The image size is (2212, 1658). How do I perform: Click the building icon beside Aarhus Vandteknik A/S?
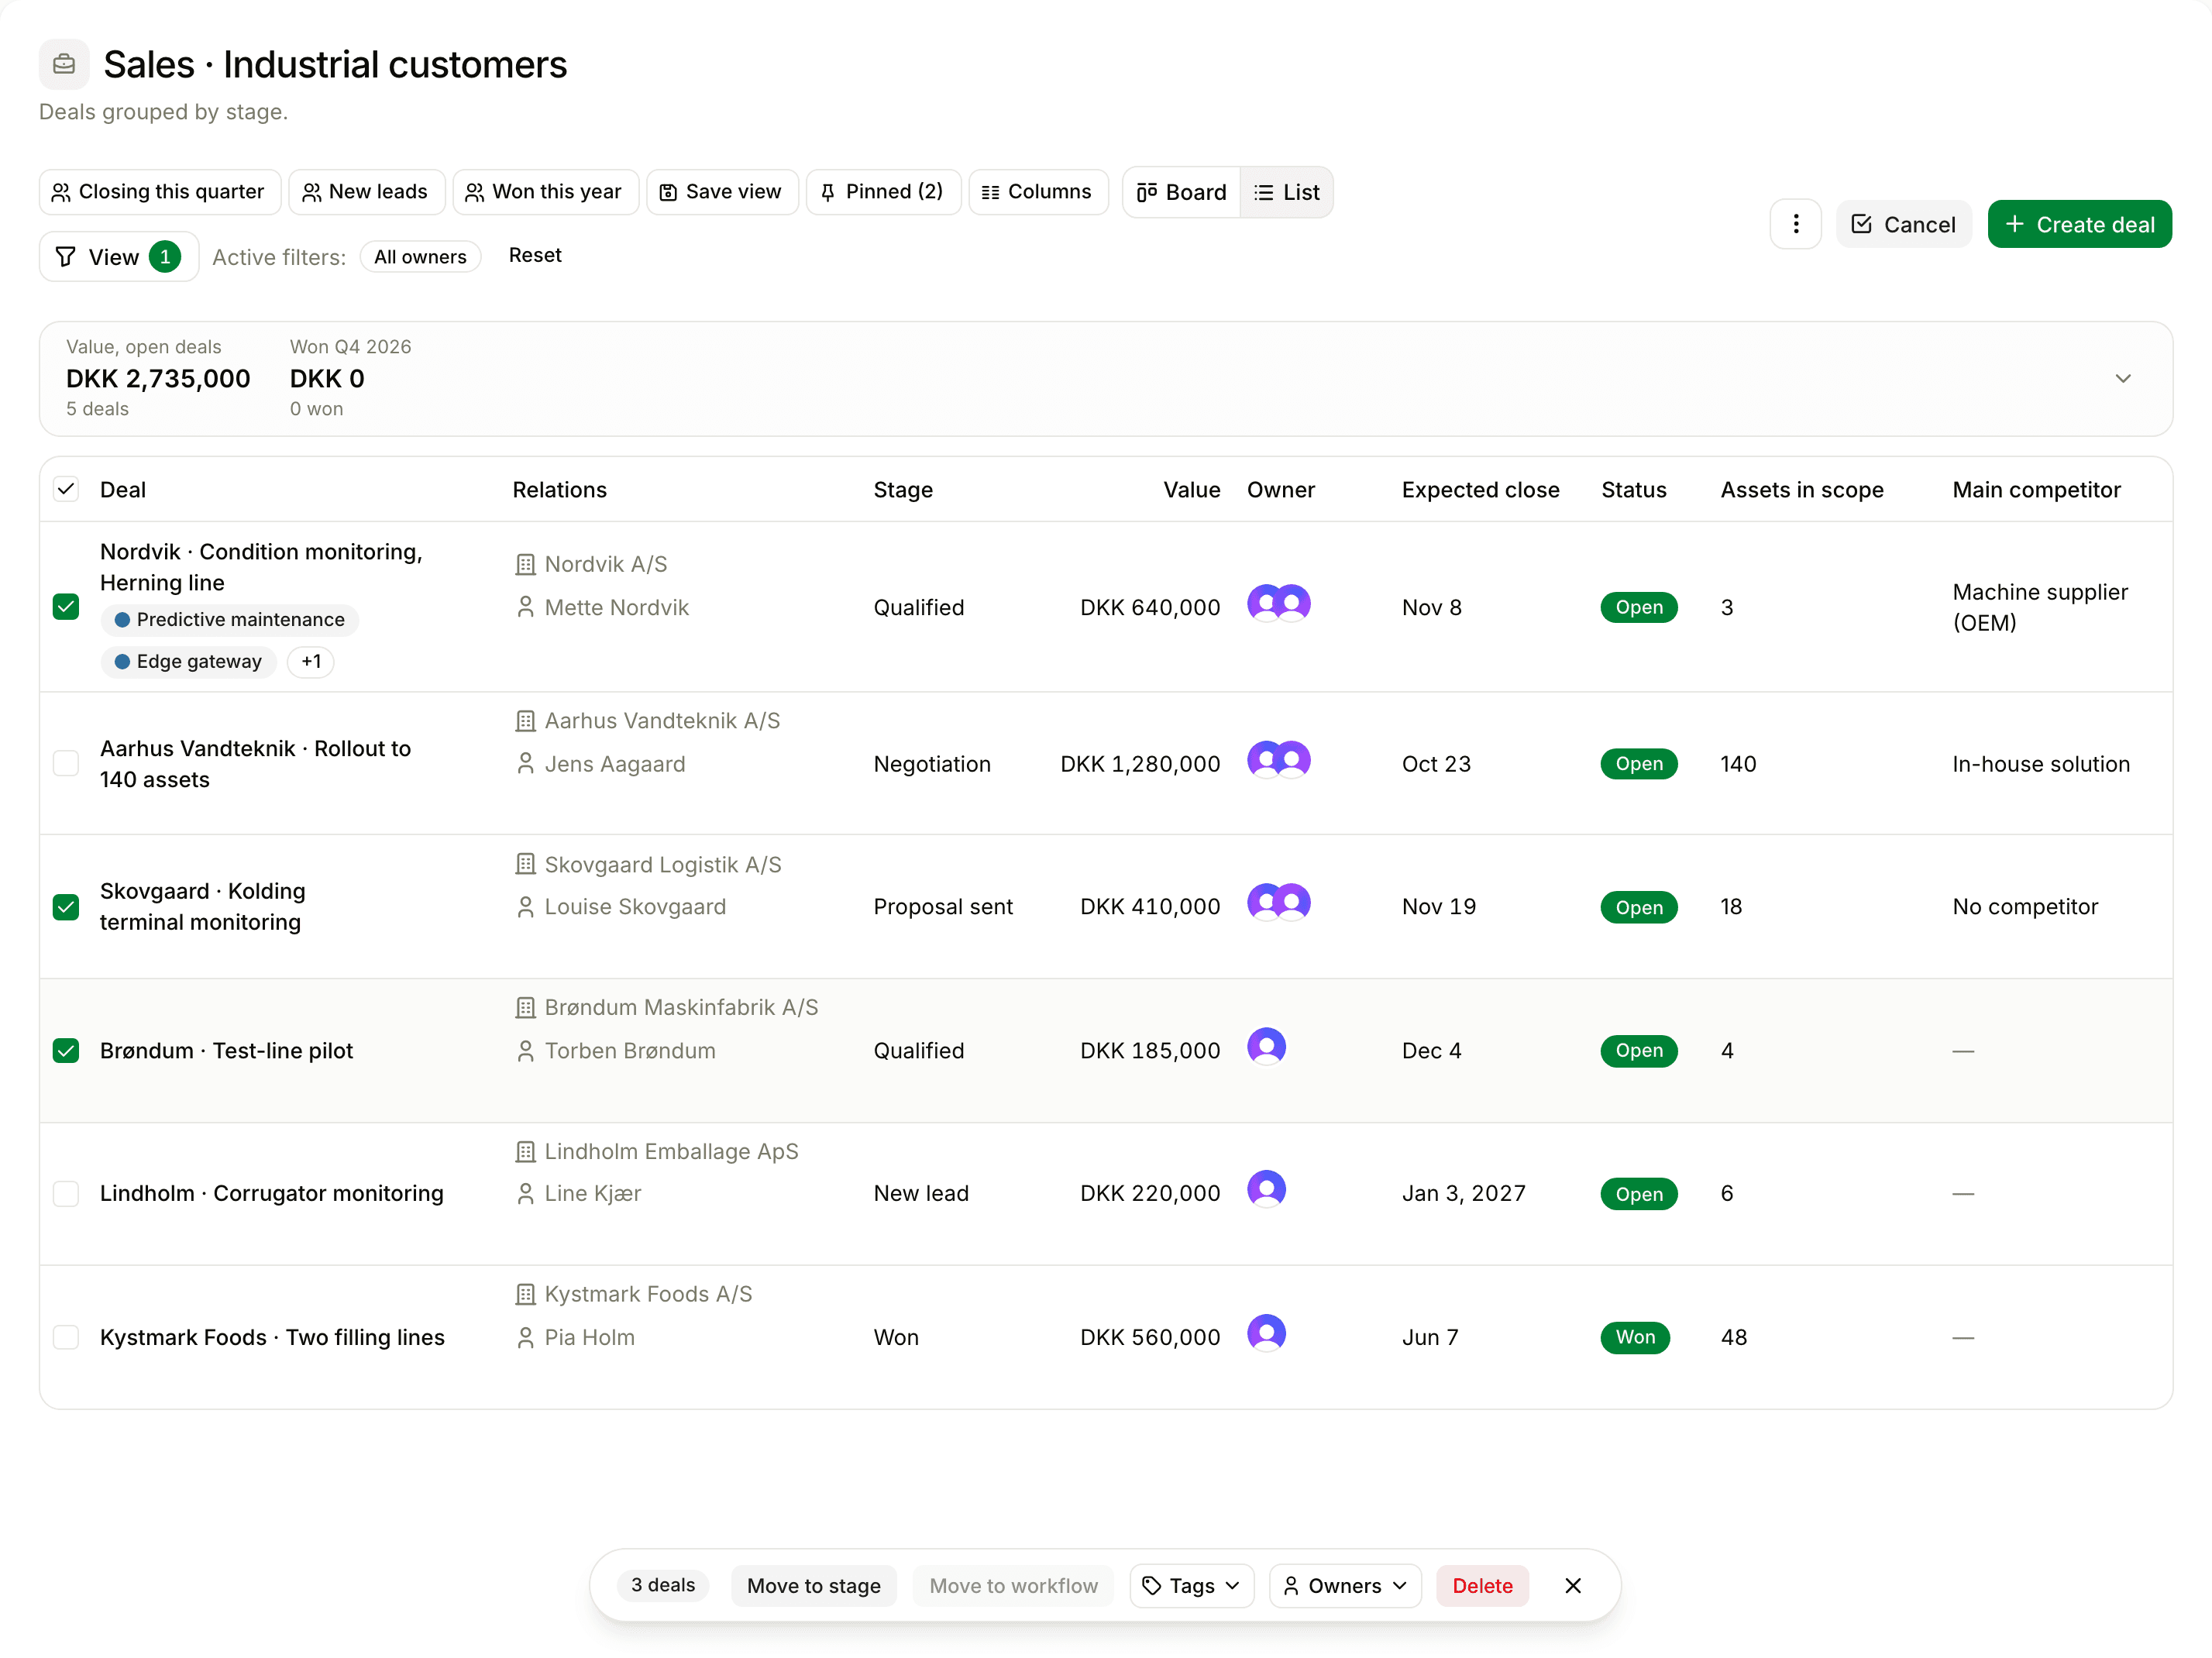click(525, 721)
